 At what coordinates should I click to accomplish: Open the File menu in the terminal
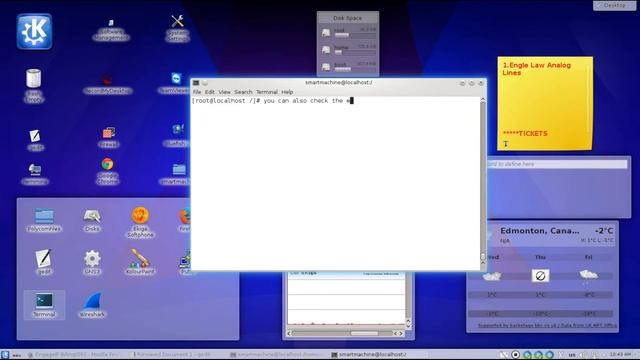[x=197, y=92]
